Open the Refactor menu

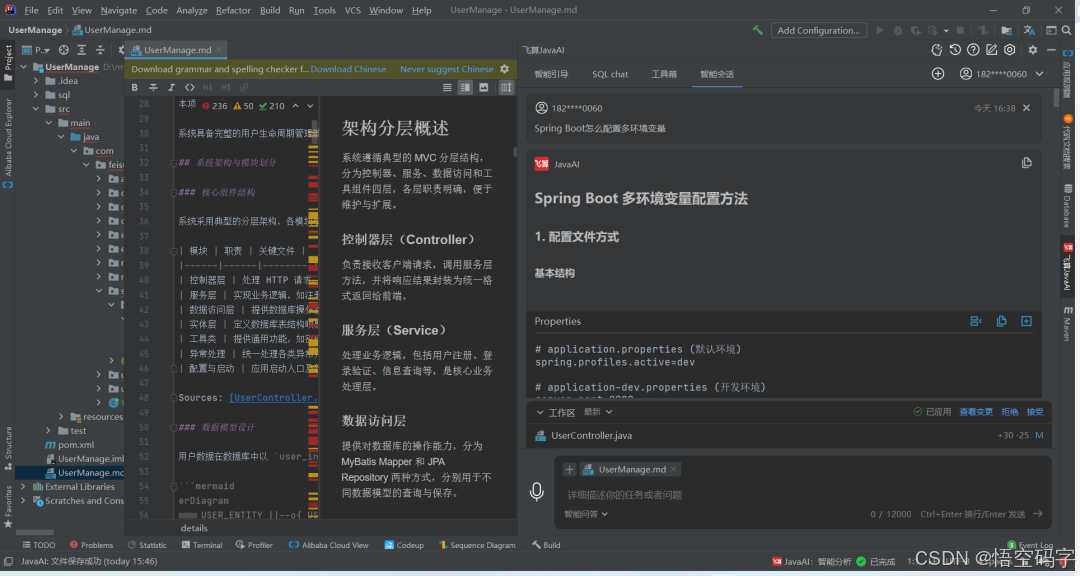click(233, 10)
